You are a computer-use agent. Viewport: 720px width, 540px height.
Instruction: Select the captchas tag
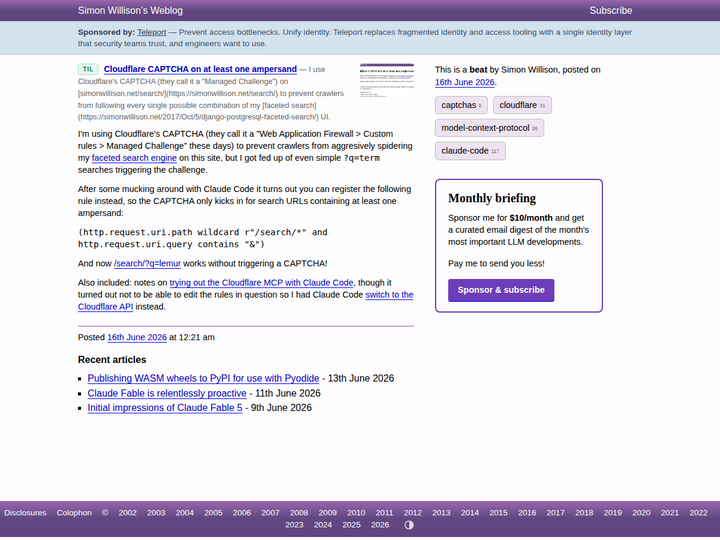[x=461, y=105]
